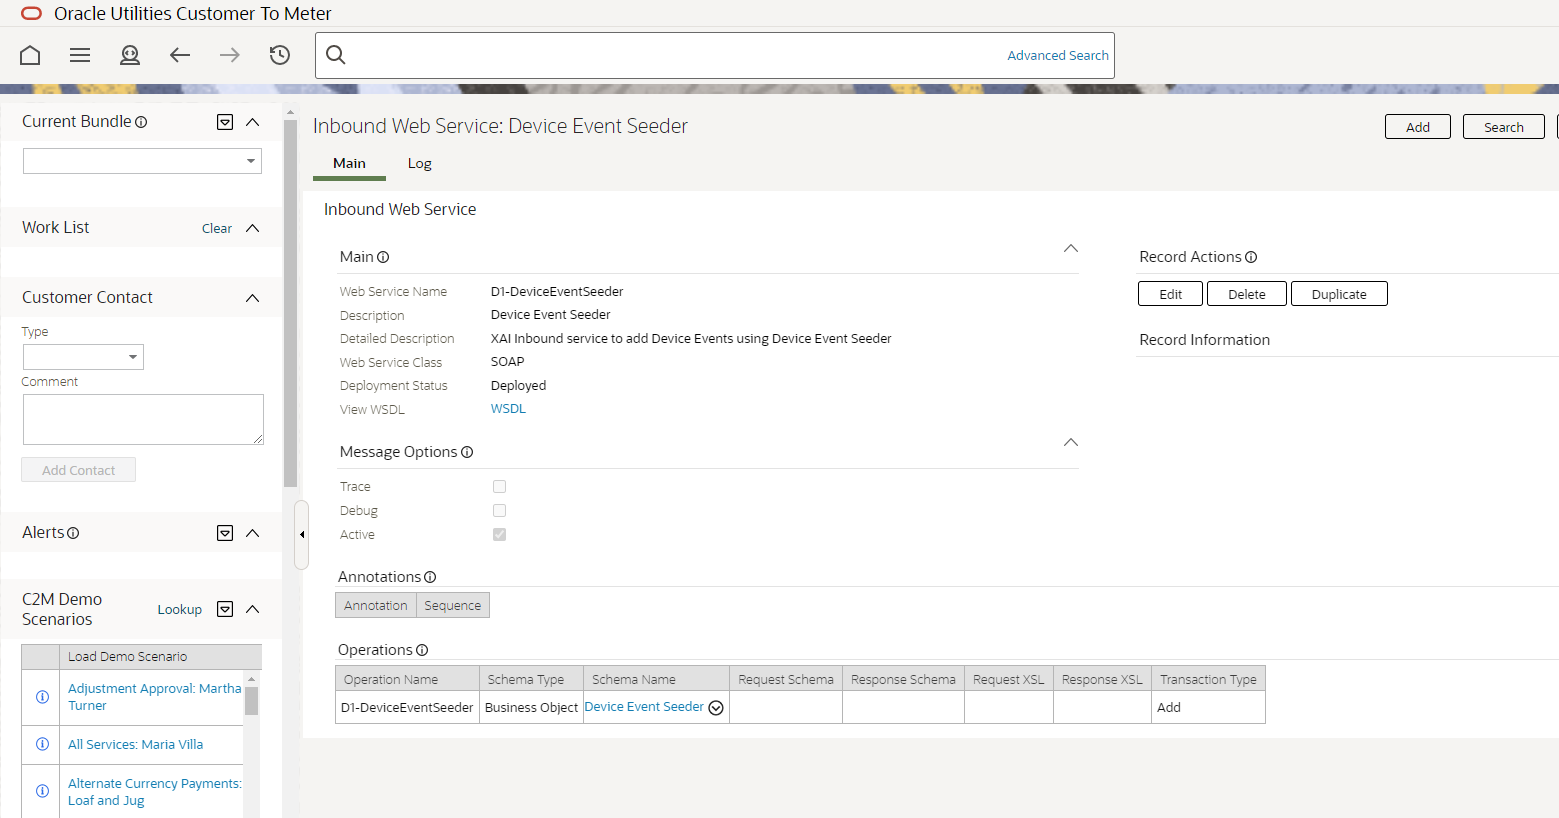Open All Services: Maria Villa scenario
Image resolution: width=1559 pixels, height=818 pixels.
[135, 744]
